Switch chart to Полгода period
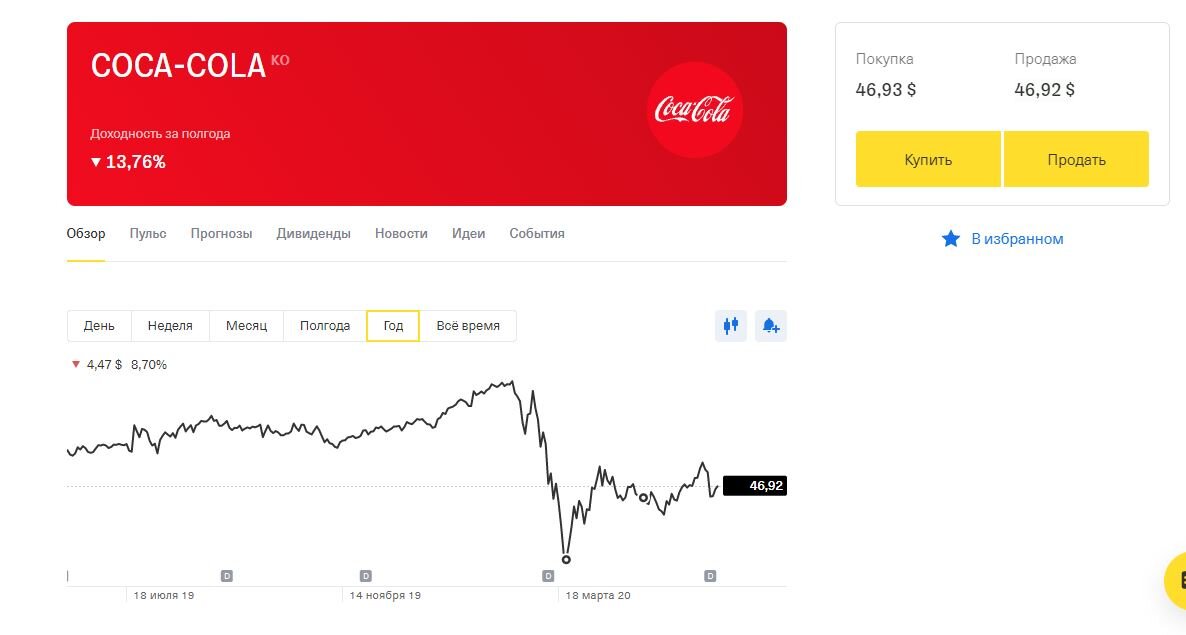The height and width of the screenshot is (635, 1186). point(324,326)
